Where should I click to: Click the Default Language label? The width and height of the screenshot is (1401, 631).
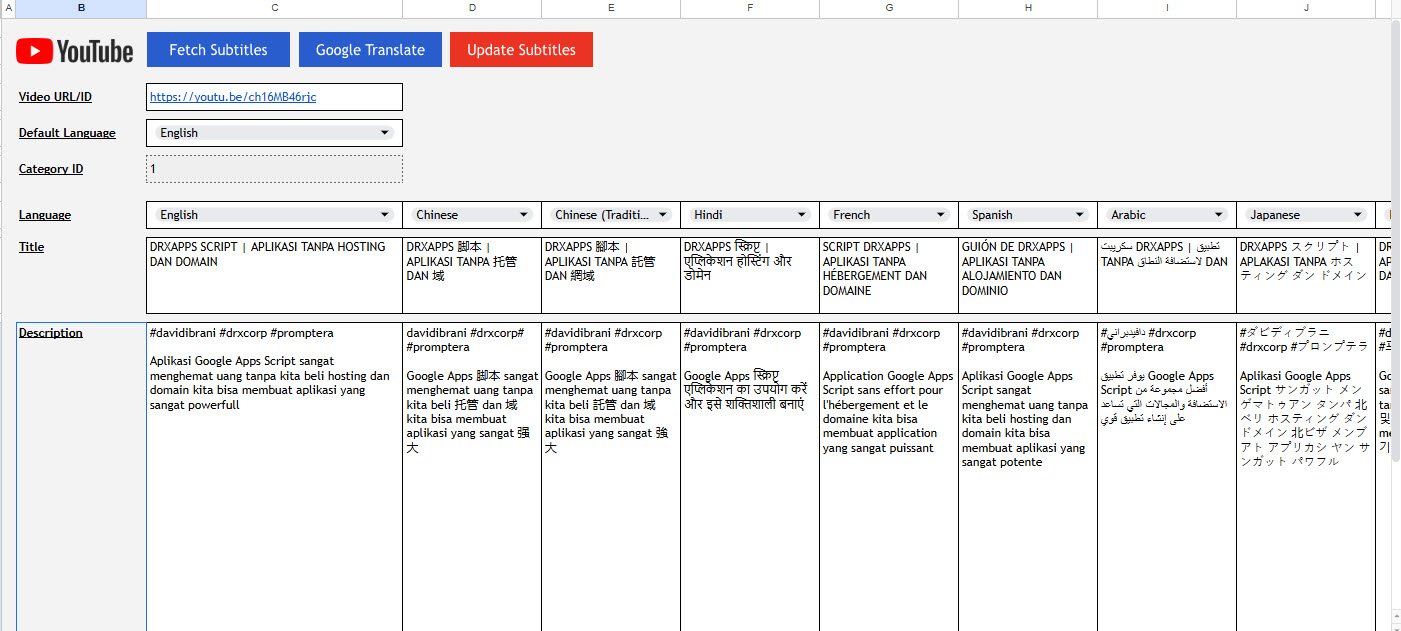coord(67,133)
